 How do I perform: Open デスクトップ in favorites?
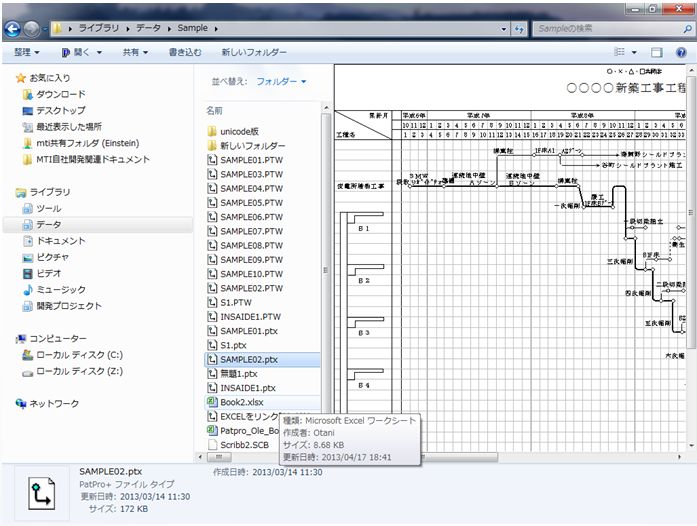60,110
